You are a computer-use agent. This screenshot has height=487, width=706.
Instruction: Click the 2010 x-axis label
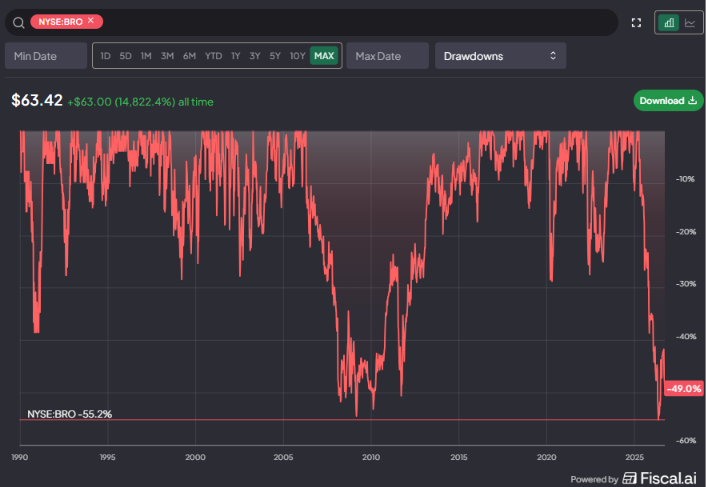click(371, 457)
